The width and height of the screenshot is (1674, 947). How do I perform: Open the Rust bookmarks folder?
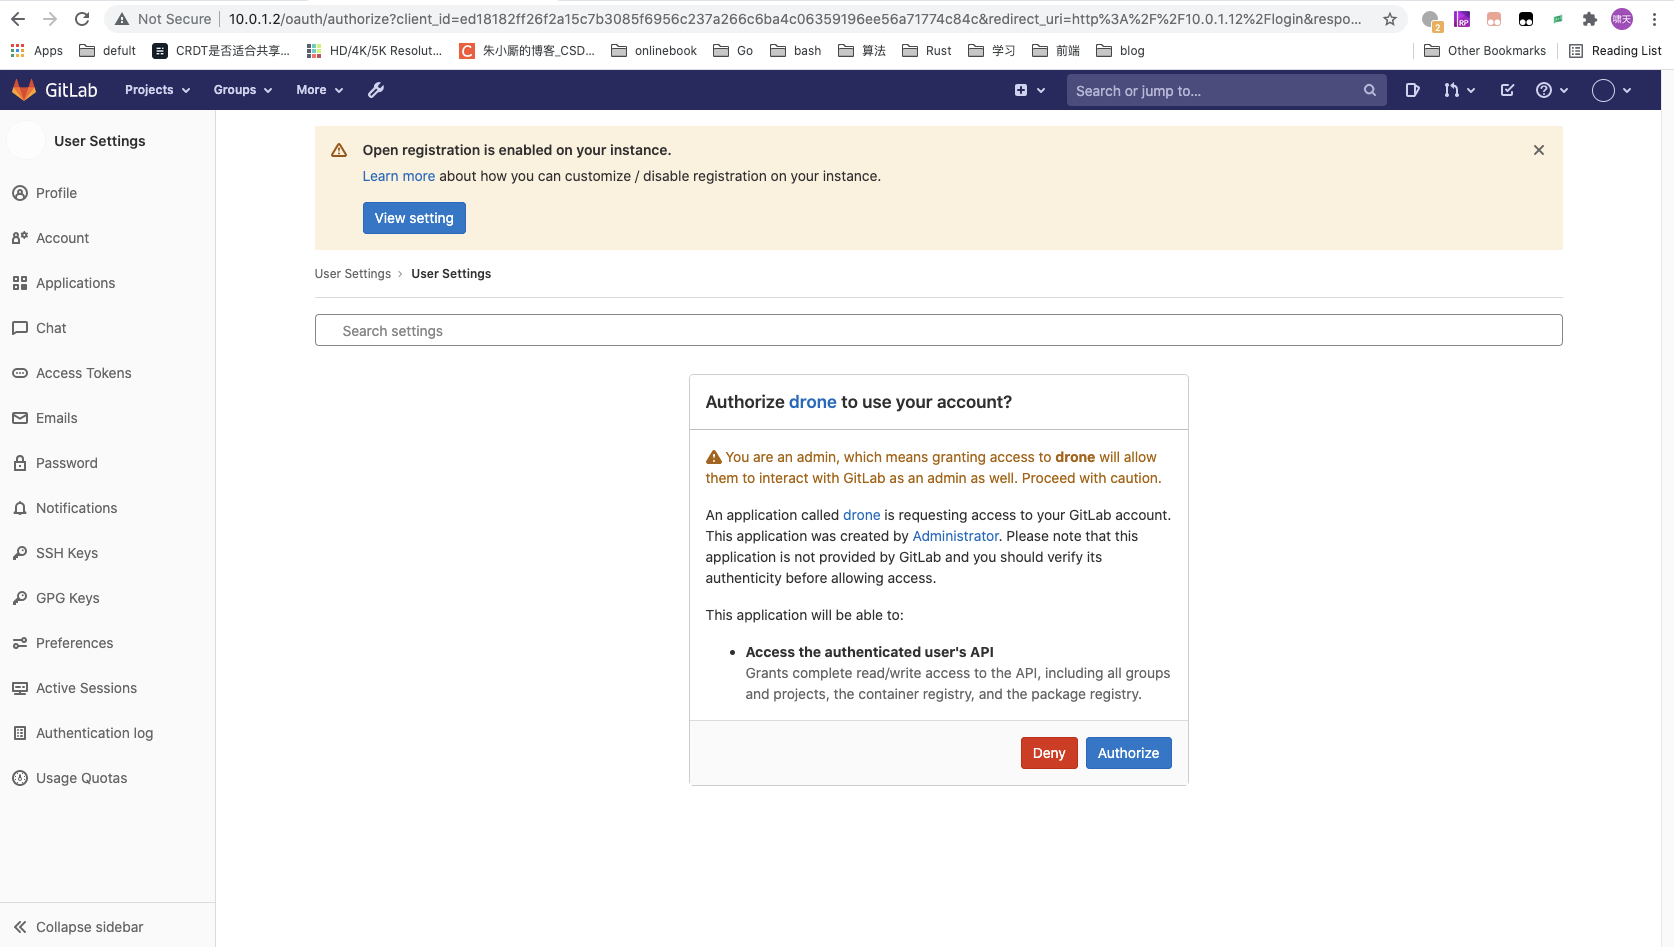[927, 51]
